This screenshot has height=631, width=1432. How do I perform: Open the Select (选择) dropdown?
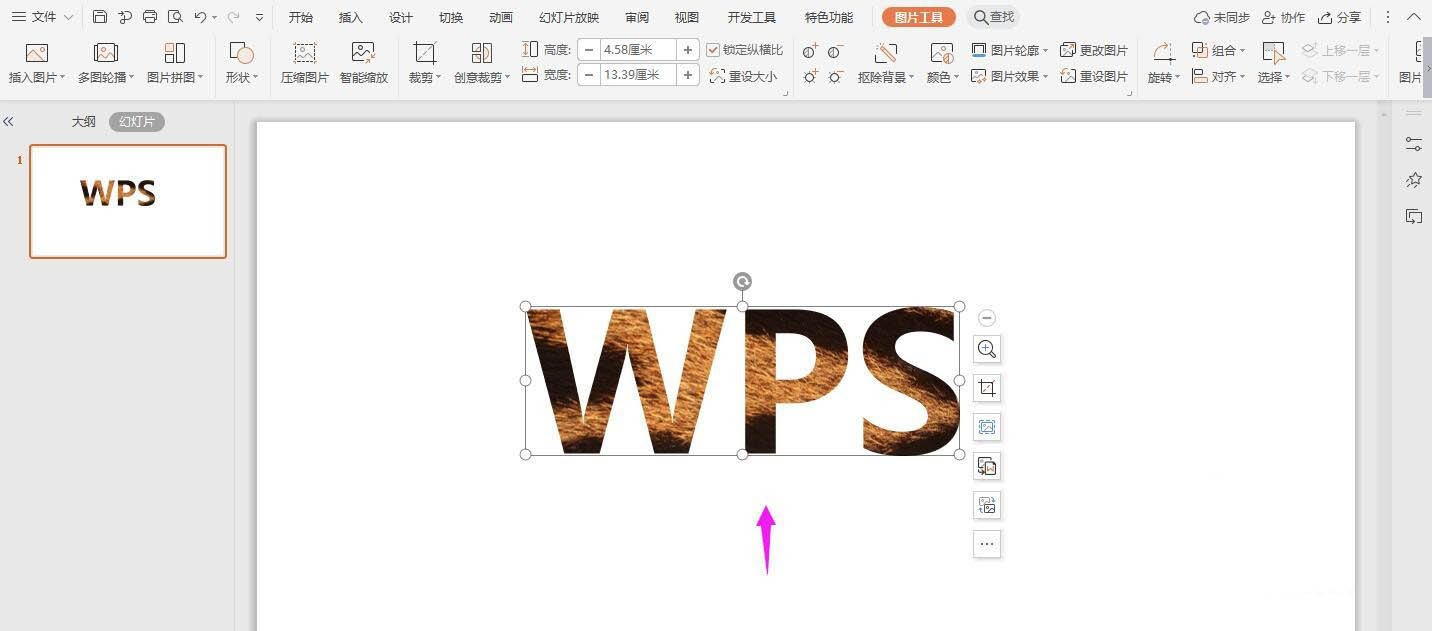[1273, 77]
